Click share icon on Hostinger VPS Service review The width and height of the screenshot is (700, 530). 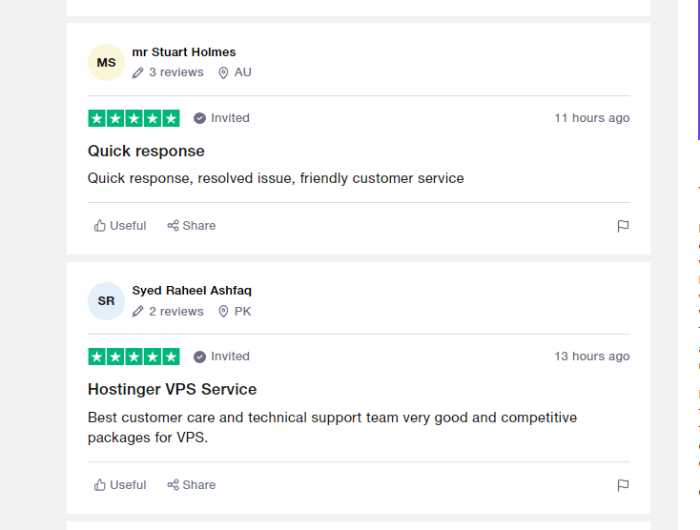coord(173,484)
